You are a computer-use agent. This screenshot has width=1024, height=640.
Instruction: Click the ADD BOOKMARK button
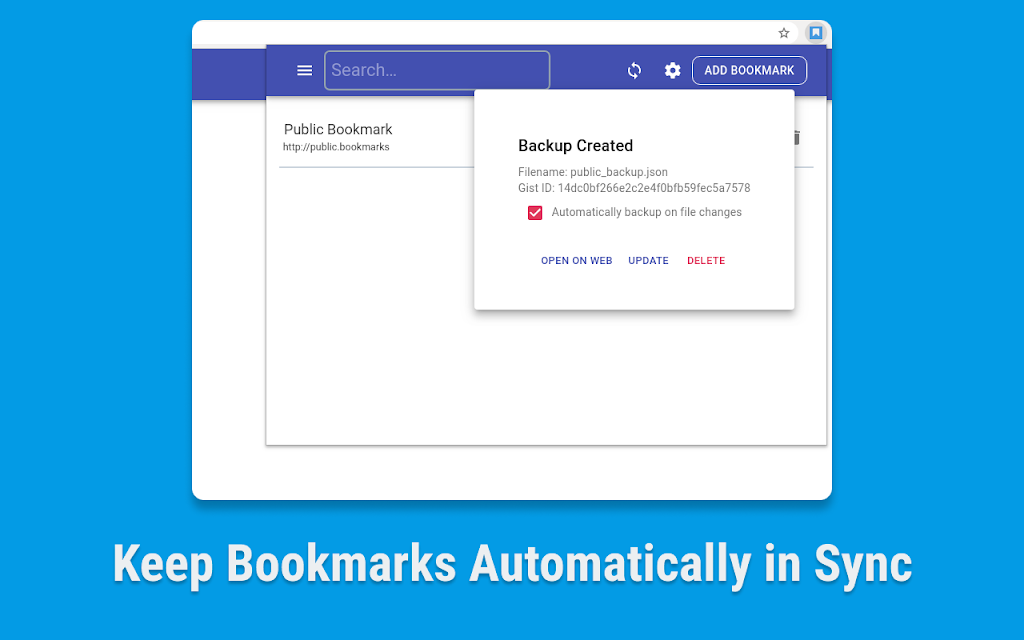[x=749, y=71]
